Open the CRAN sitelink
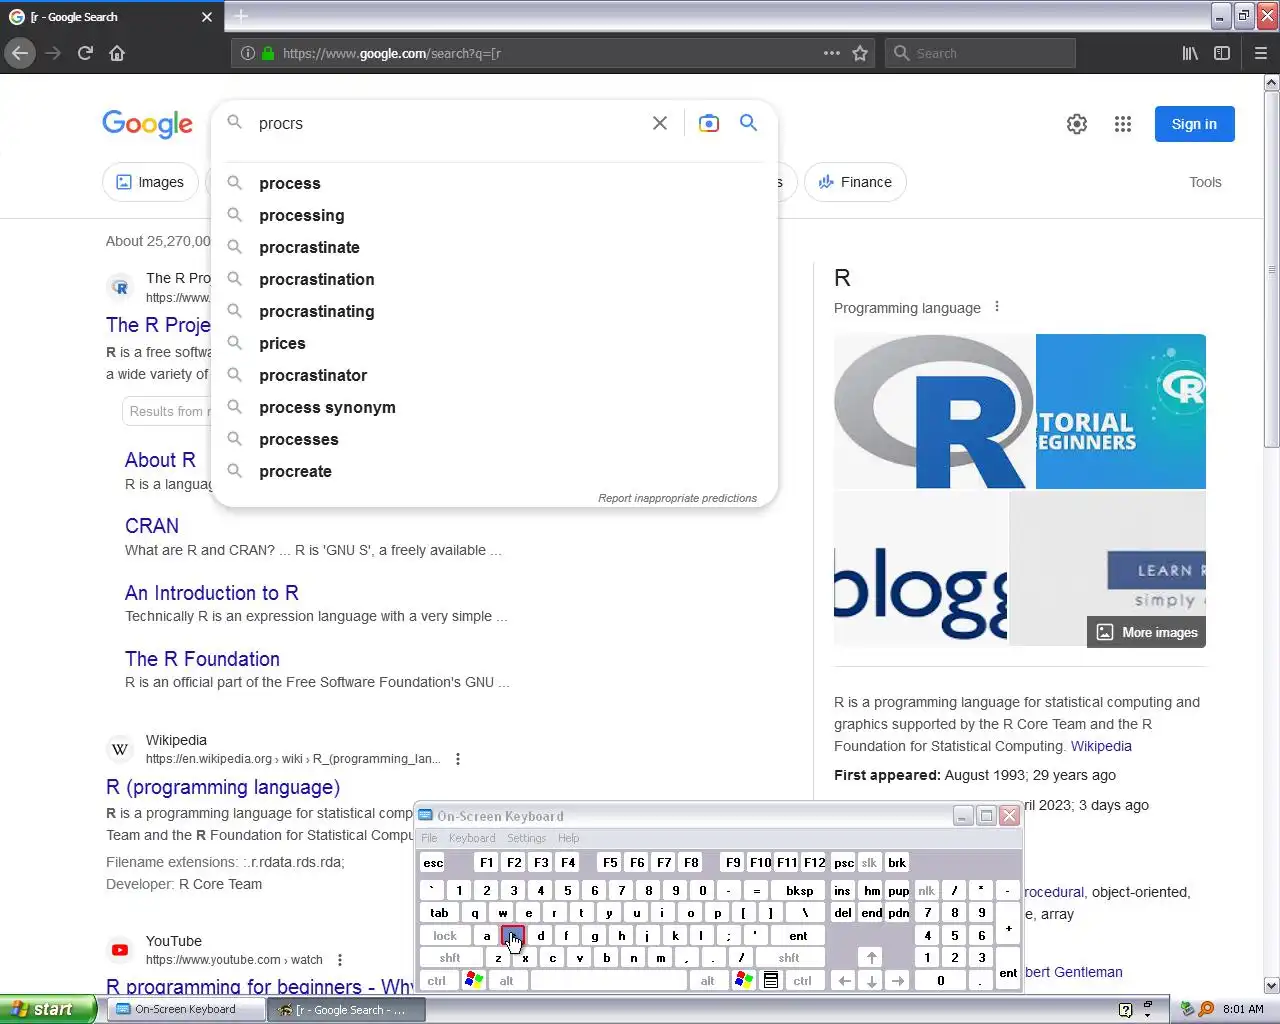 coord(152,526)
